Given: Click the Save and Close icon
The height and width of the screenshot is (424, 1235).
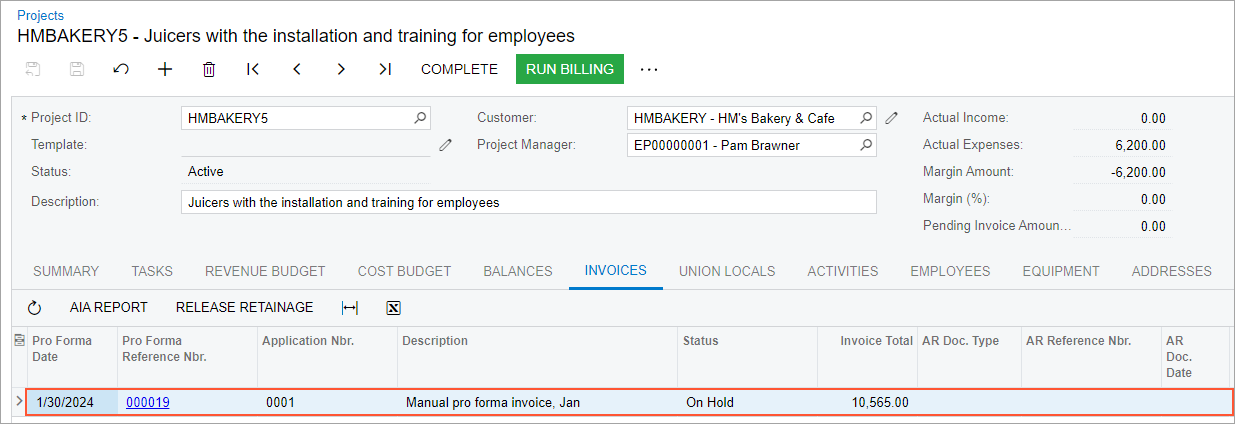Looking at the screenshot, I should click(x=33, y=69).
